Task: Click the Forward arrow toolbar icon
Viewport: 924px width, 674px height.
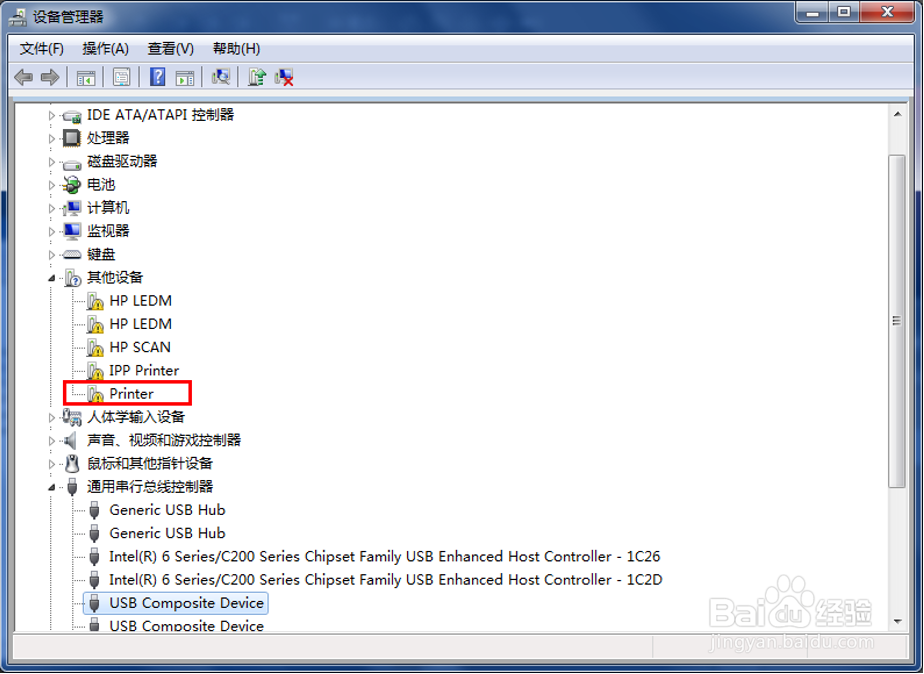Action: coord(50,77)
